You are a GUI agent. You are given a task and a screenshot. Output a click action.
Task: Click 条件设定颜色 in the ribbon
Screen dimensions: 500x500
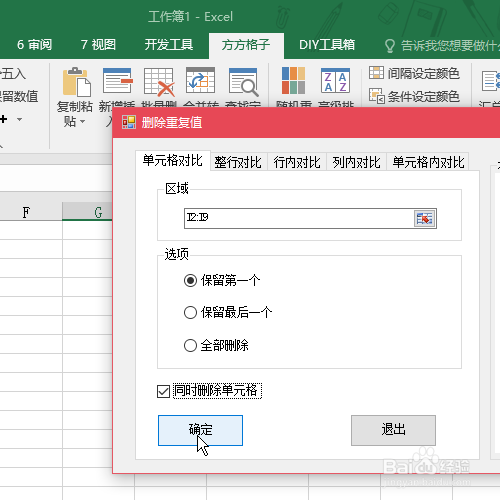[414, 96]
